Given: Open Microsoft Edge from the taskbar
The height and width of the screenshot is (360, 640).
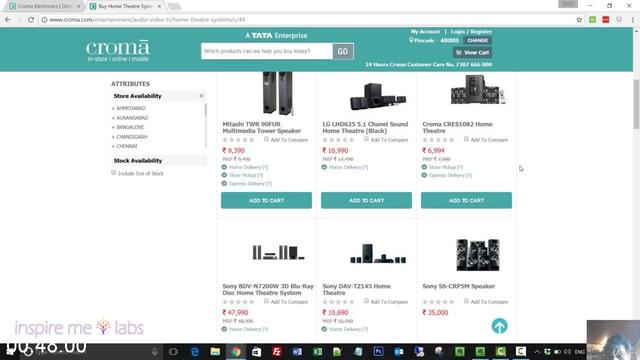Looking at the screenshot, I should click(195, 351).
